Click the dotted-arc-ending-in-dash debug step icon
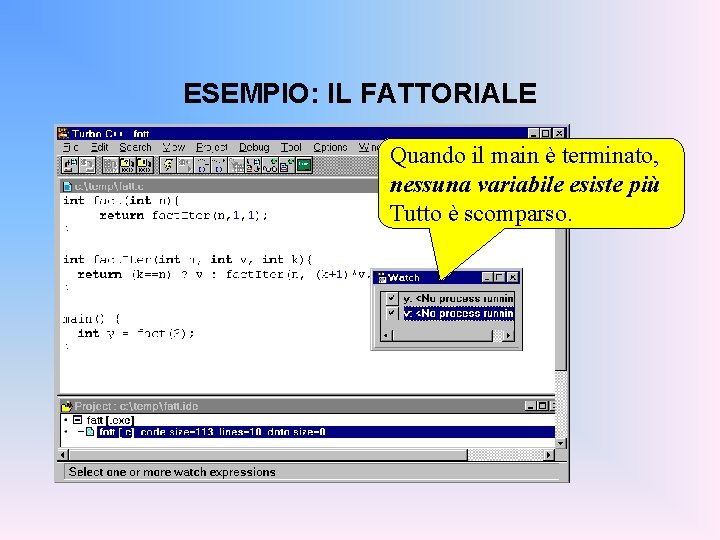Viewport: 720px width, 540px height. point(202,165)
